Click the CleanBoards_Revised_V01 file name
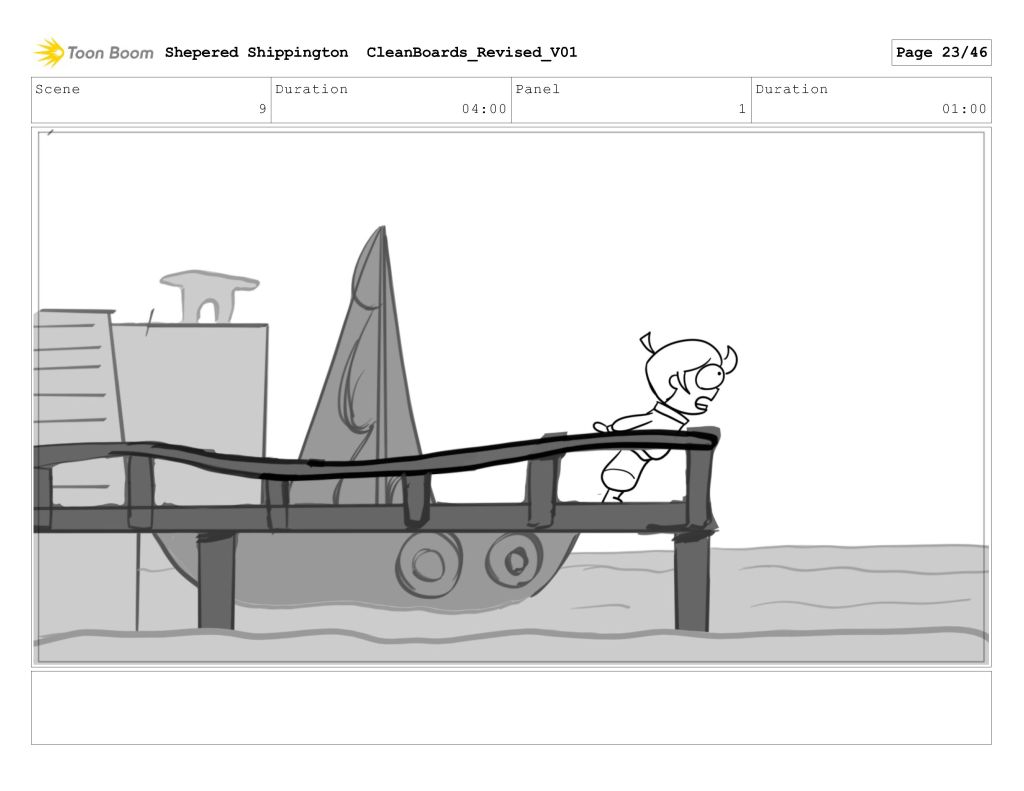 click(471, 53)
